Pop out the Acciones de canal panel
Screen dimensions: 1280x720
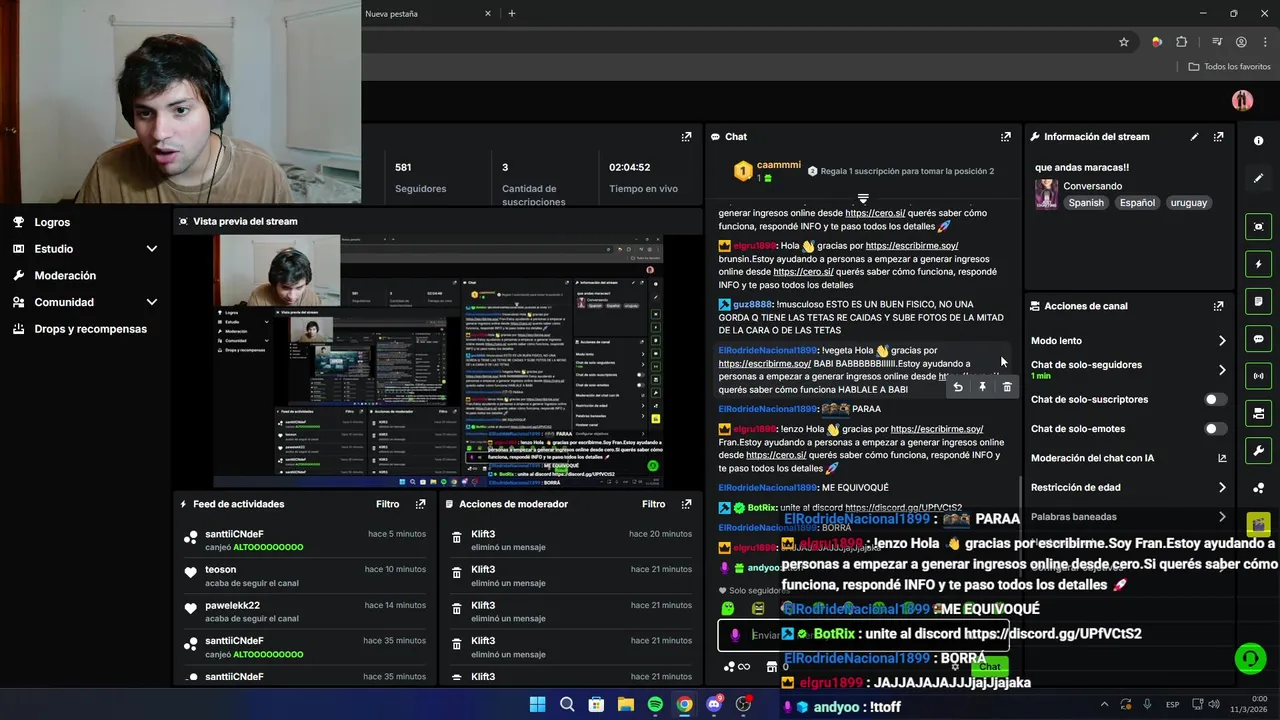pyautogui.click(x=1218, y=306)
